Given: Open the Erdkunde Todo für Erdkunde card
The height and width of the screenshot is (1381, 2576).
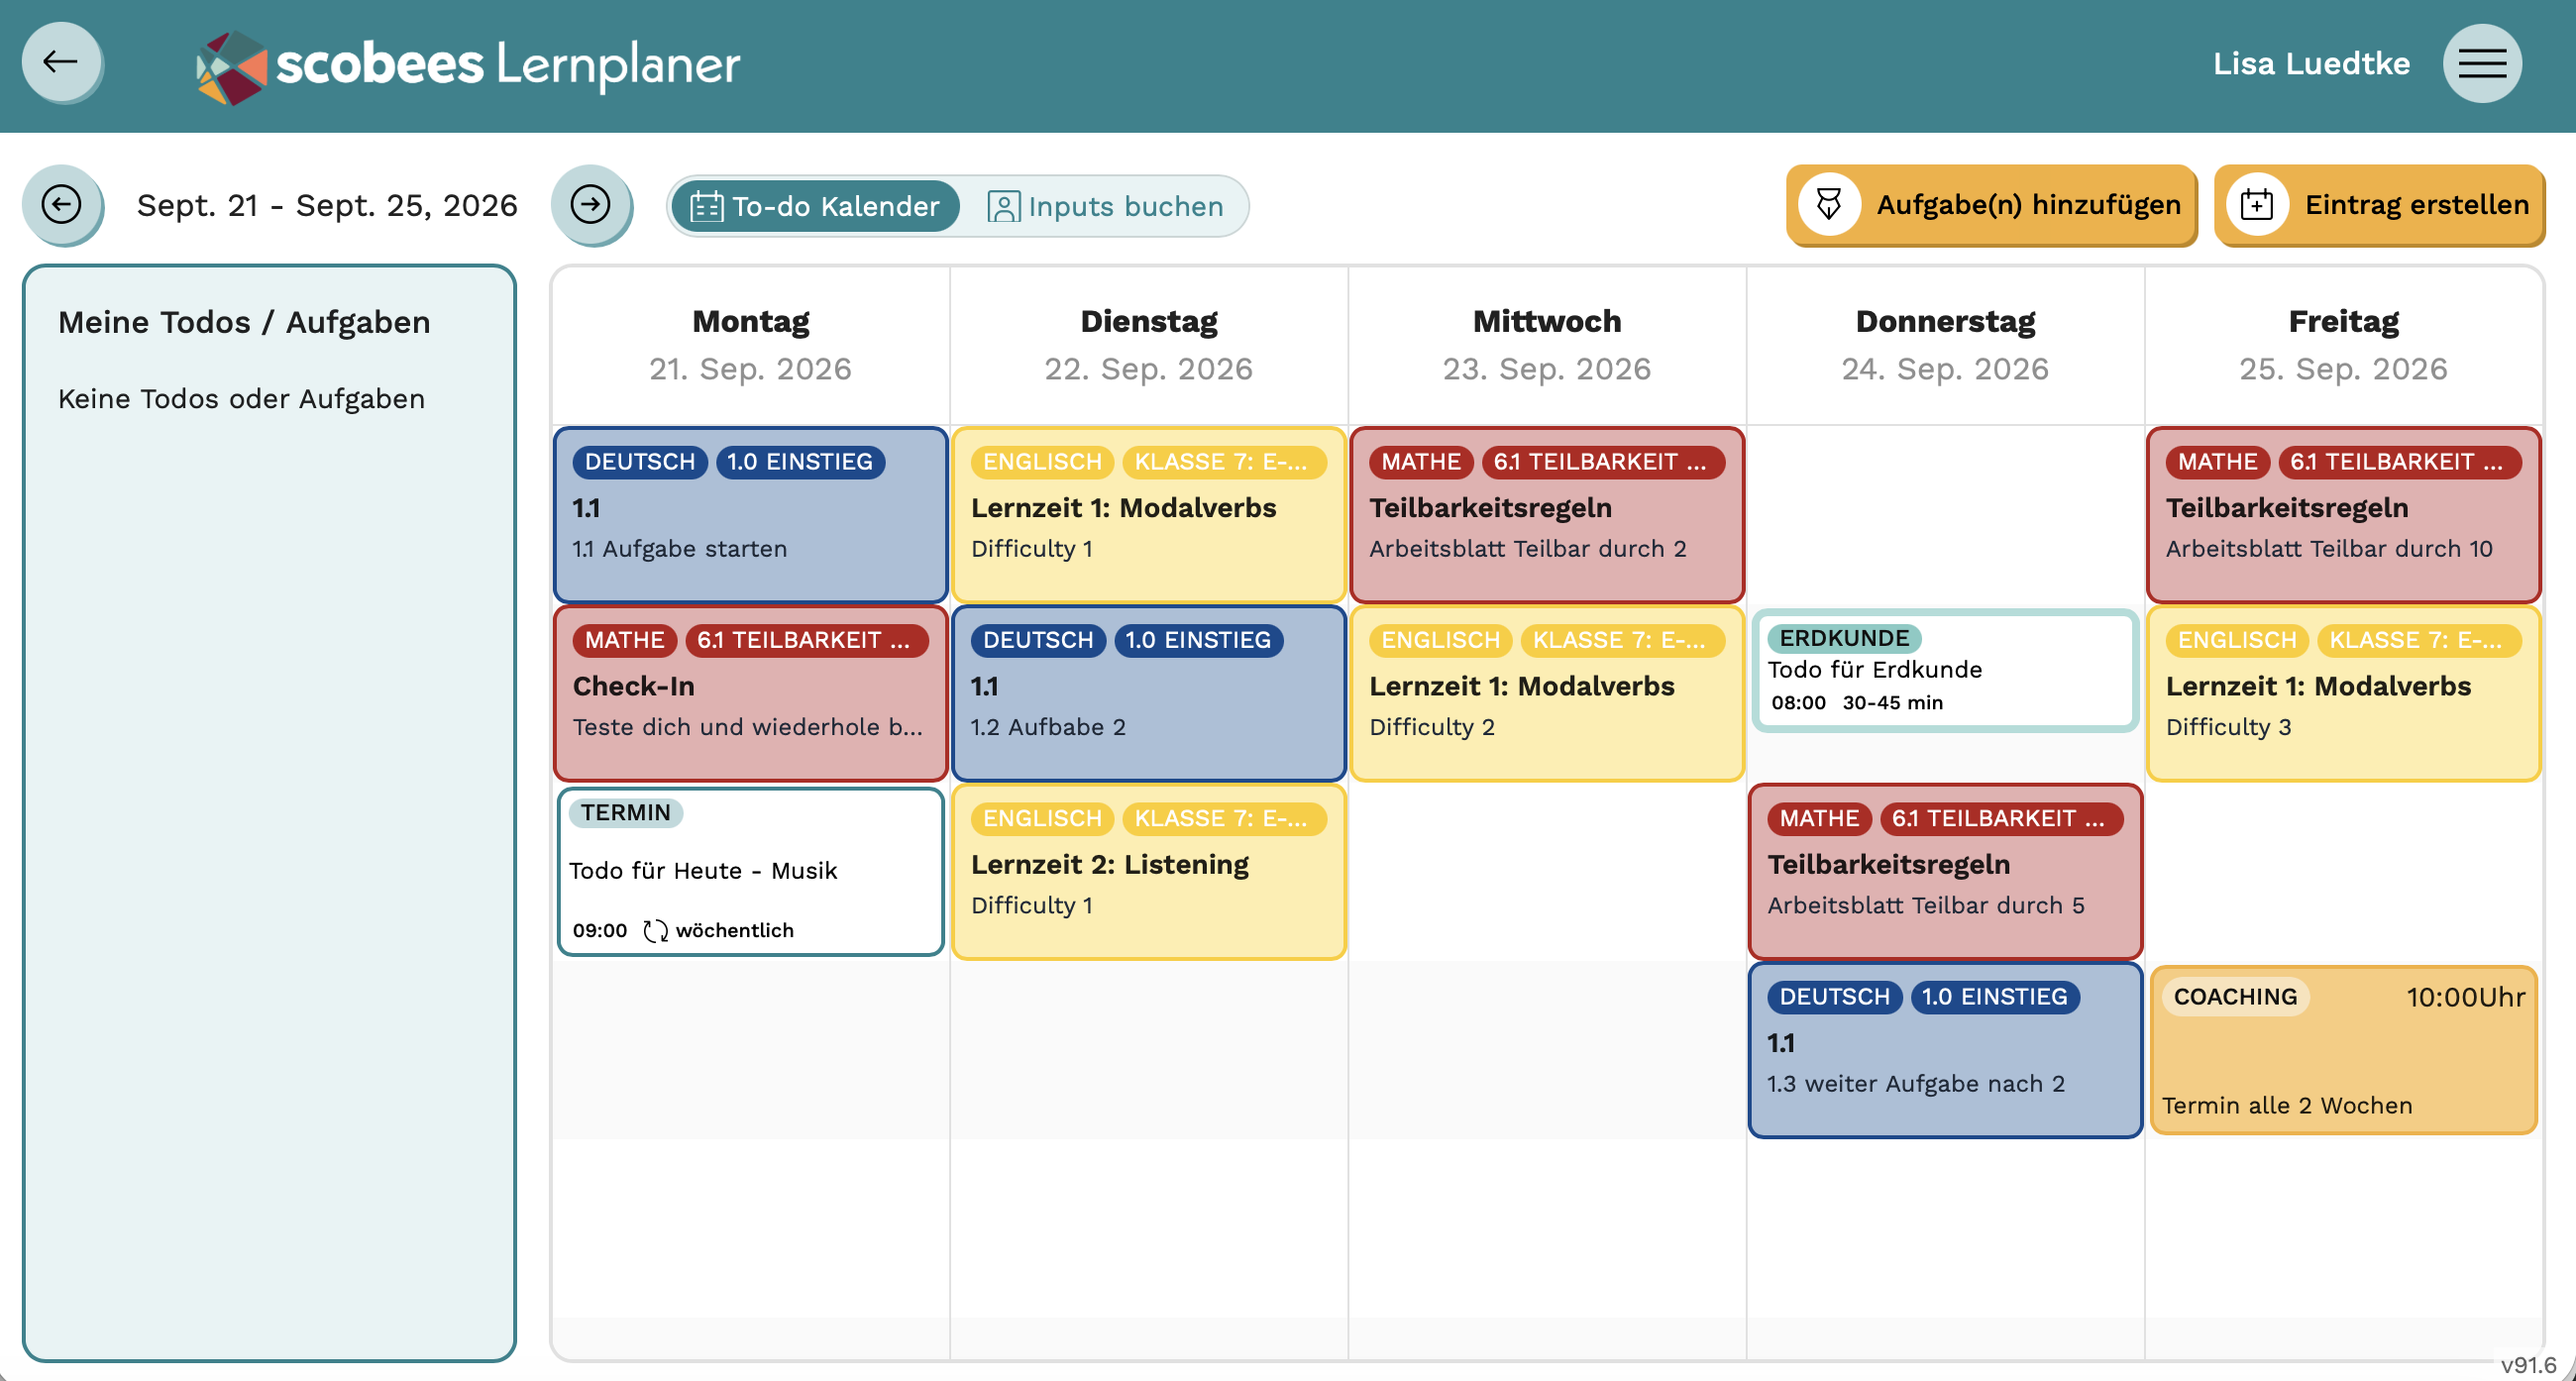Looking at the screenshot, I should (1944, 670).
